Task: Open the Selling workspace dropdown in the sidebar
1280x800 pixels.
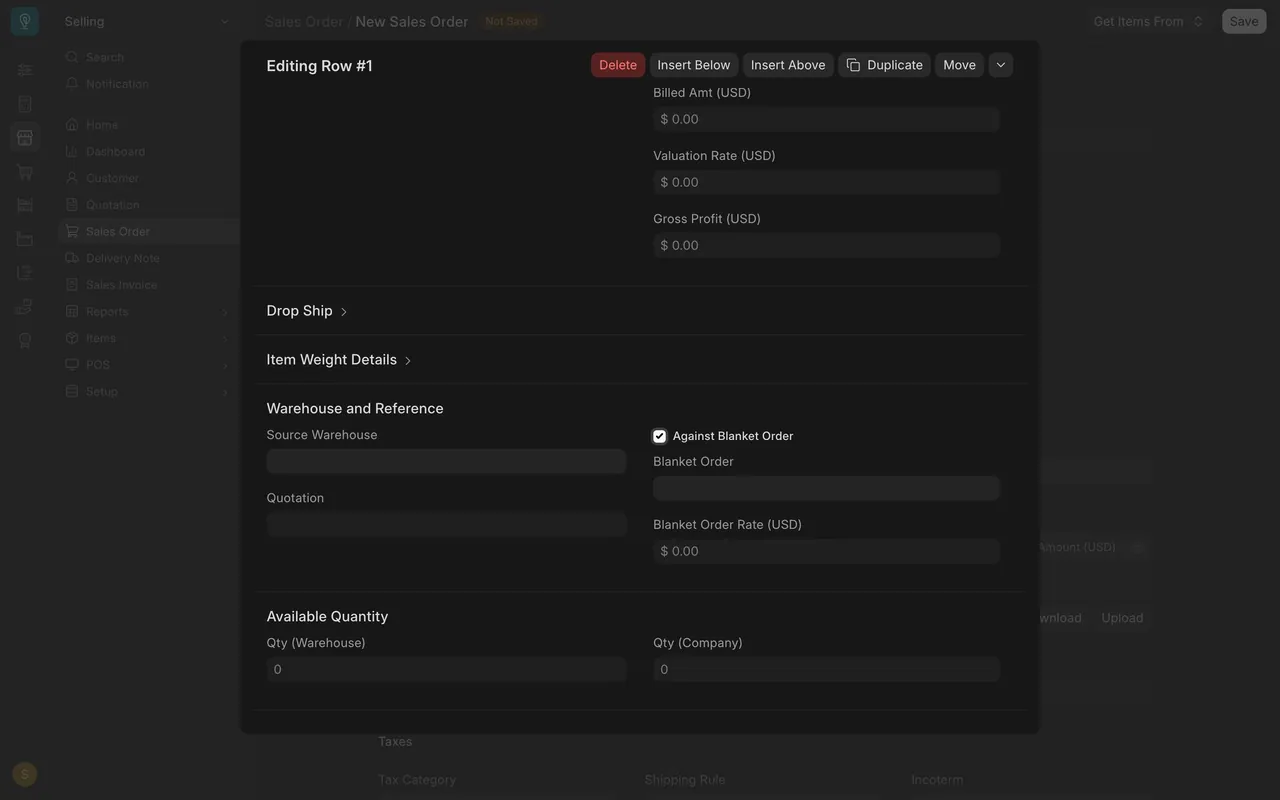Action: coord(147,21)
